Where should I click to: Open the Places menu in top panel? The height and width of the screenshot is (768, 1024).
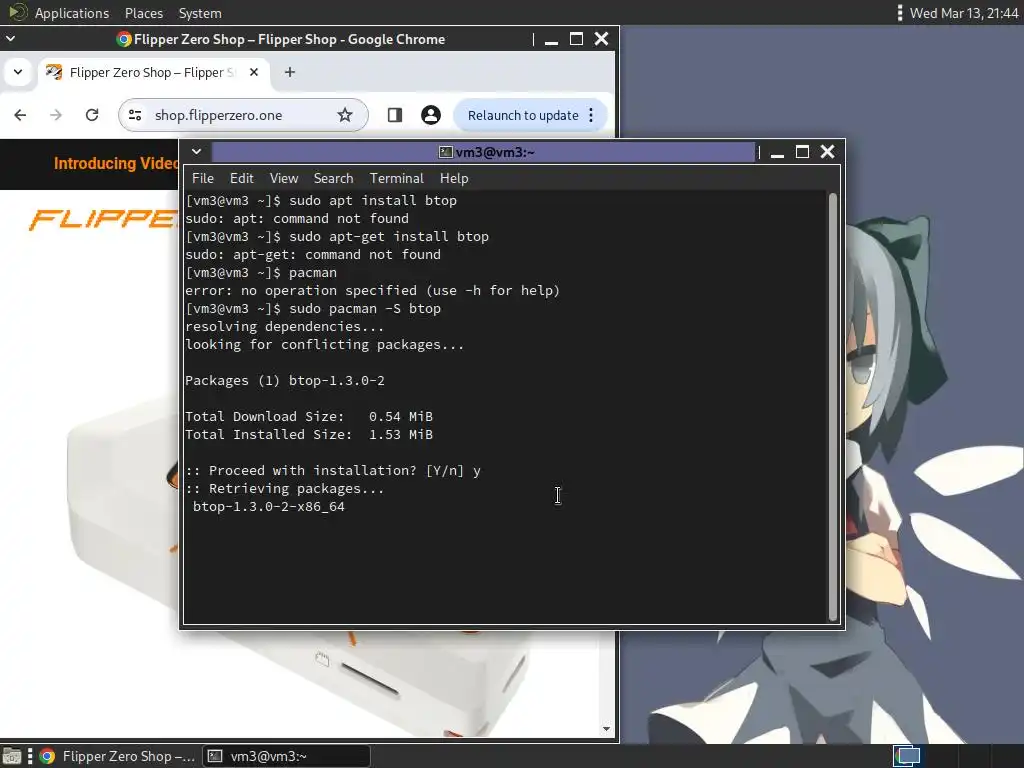click(x=144, y=13)
